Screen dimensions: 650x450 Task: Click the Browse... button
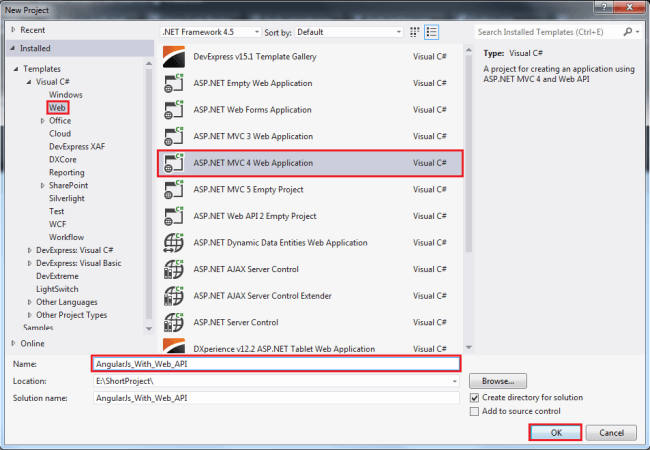[498, 381]
